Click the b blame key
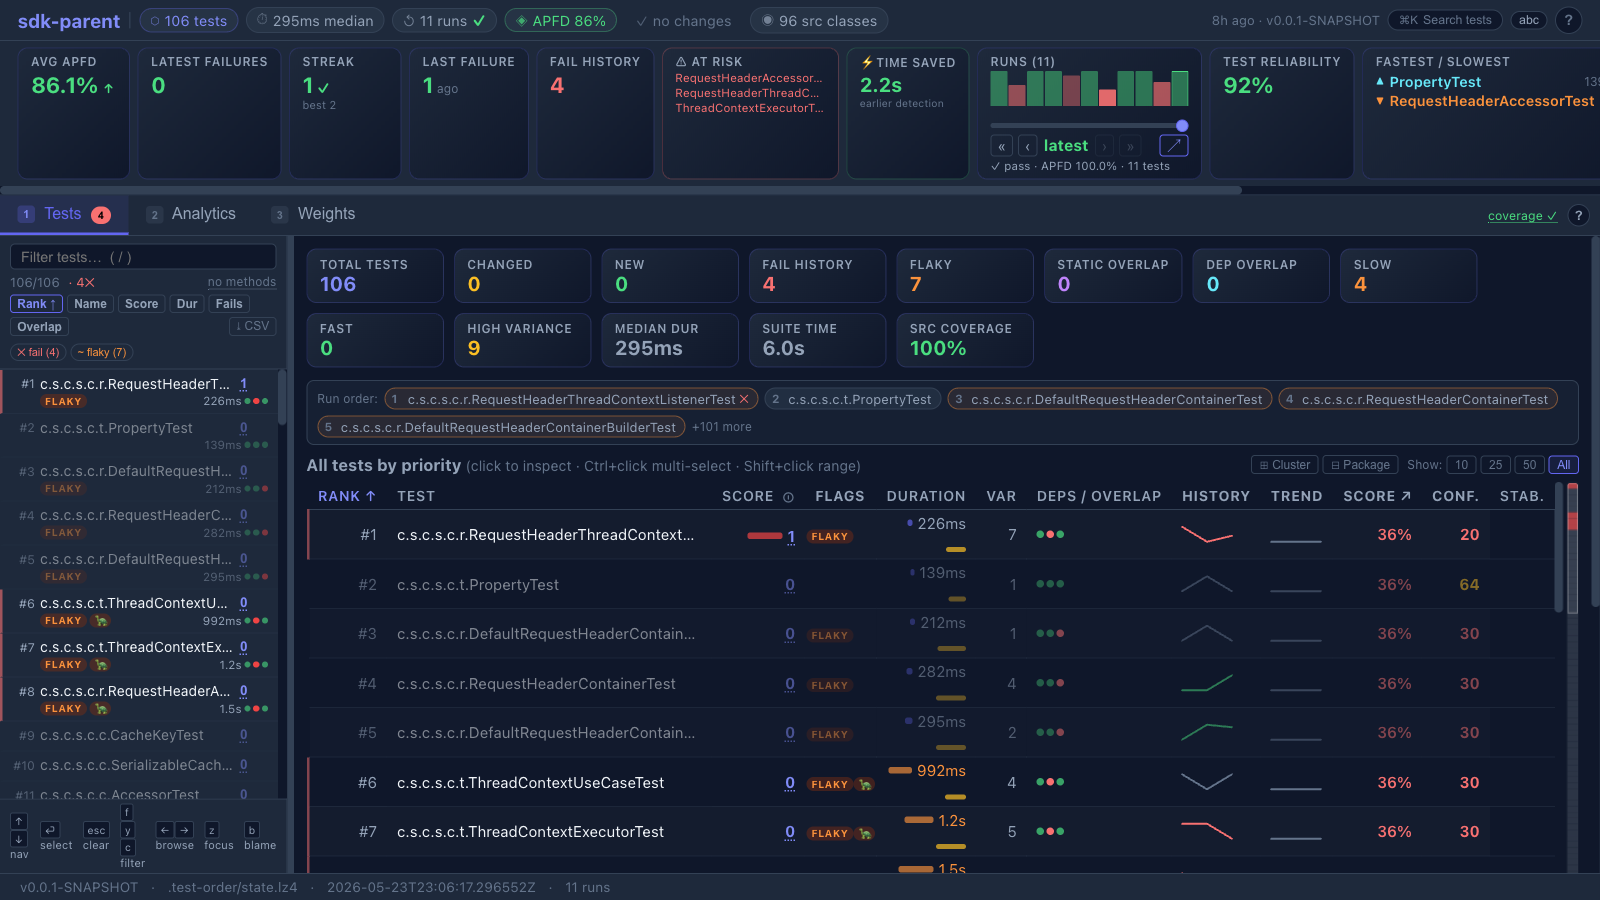The height and width of the screenshot is (900, 1600). [x=252, y=830]
